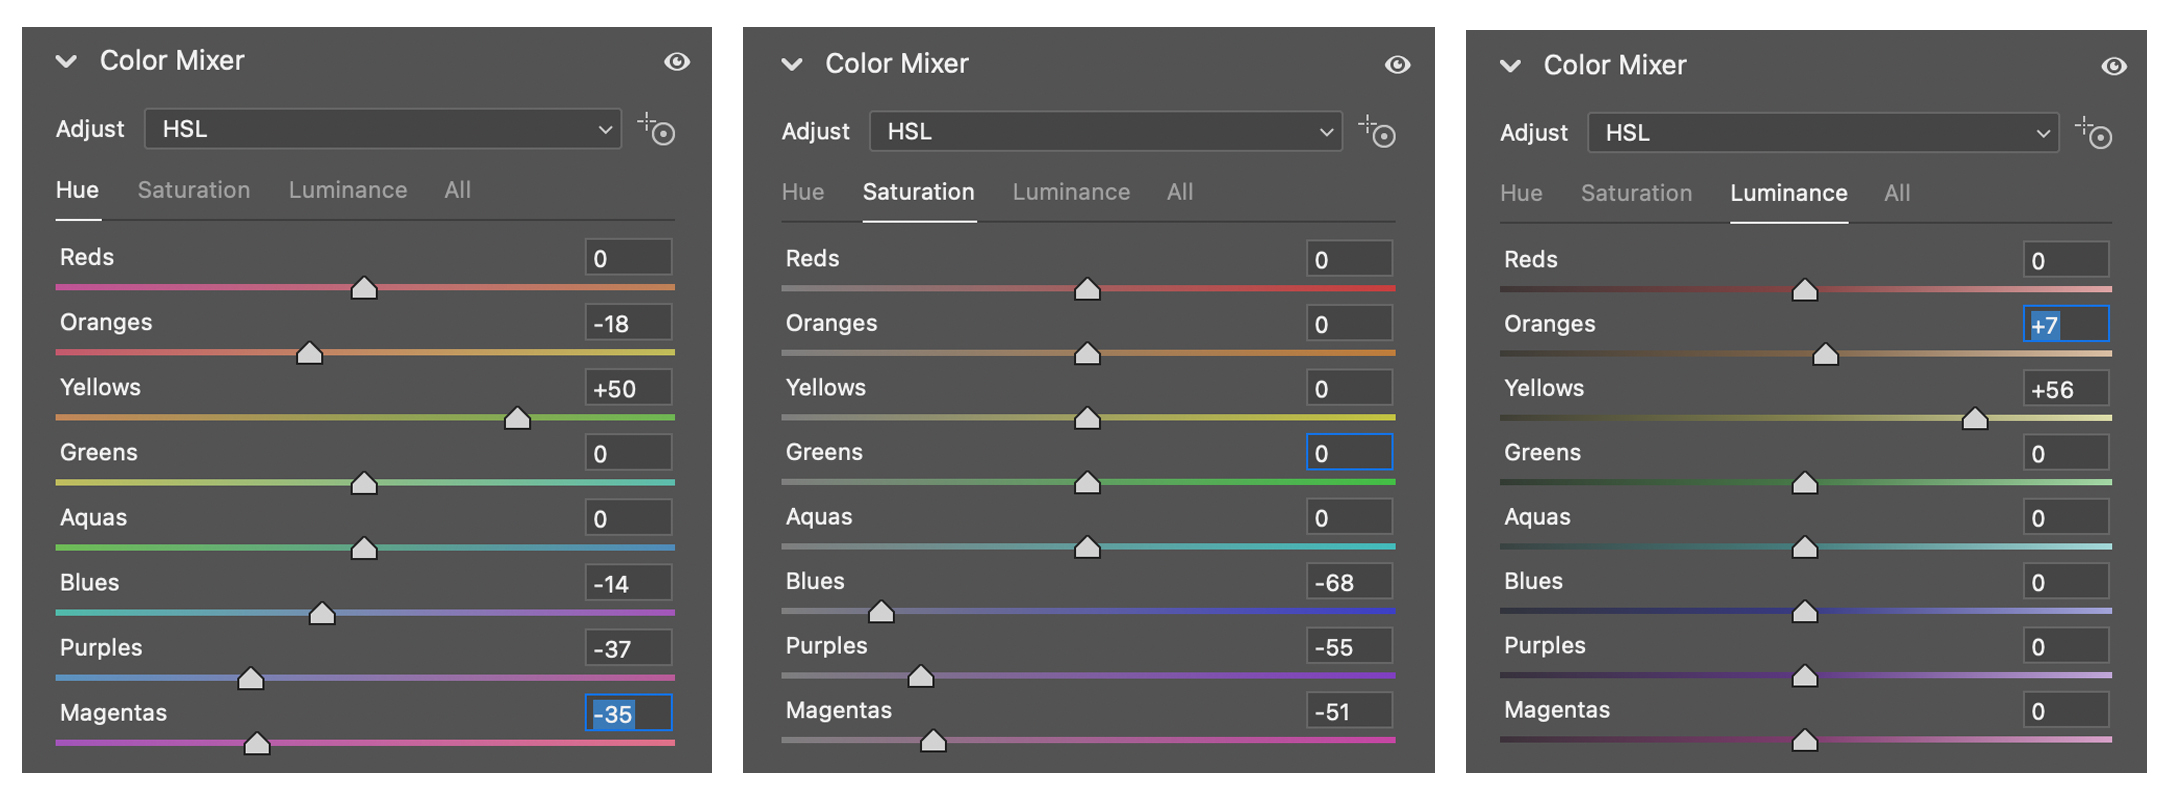Click the Reds saturation slider handle
The image size is (2182, 800).
1087,289
